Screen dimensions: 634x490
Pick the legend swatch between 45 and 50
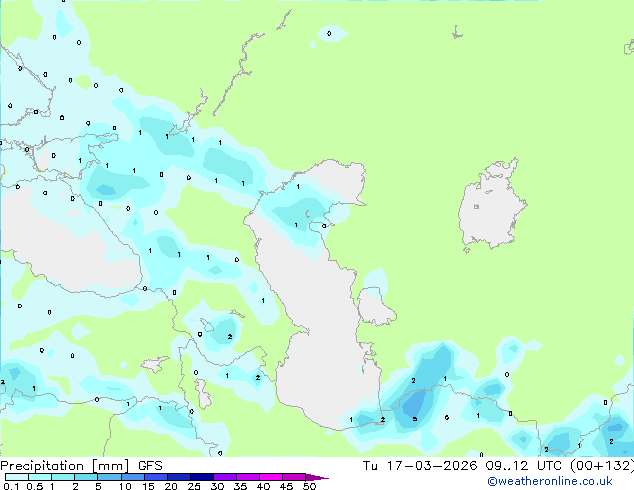pyautogui.click(x=294, y=477)
